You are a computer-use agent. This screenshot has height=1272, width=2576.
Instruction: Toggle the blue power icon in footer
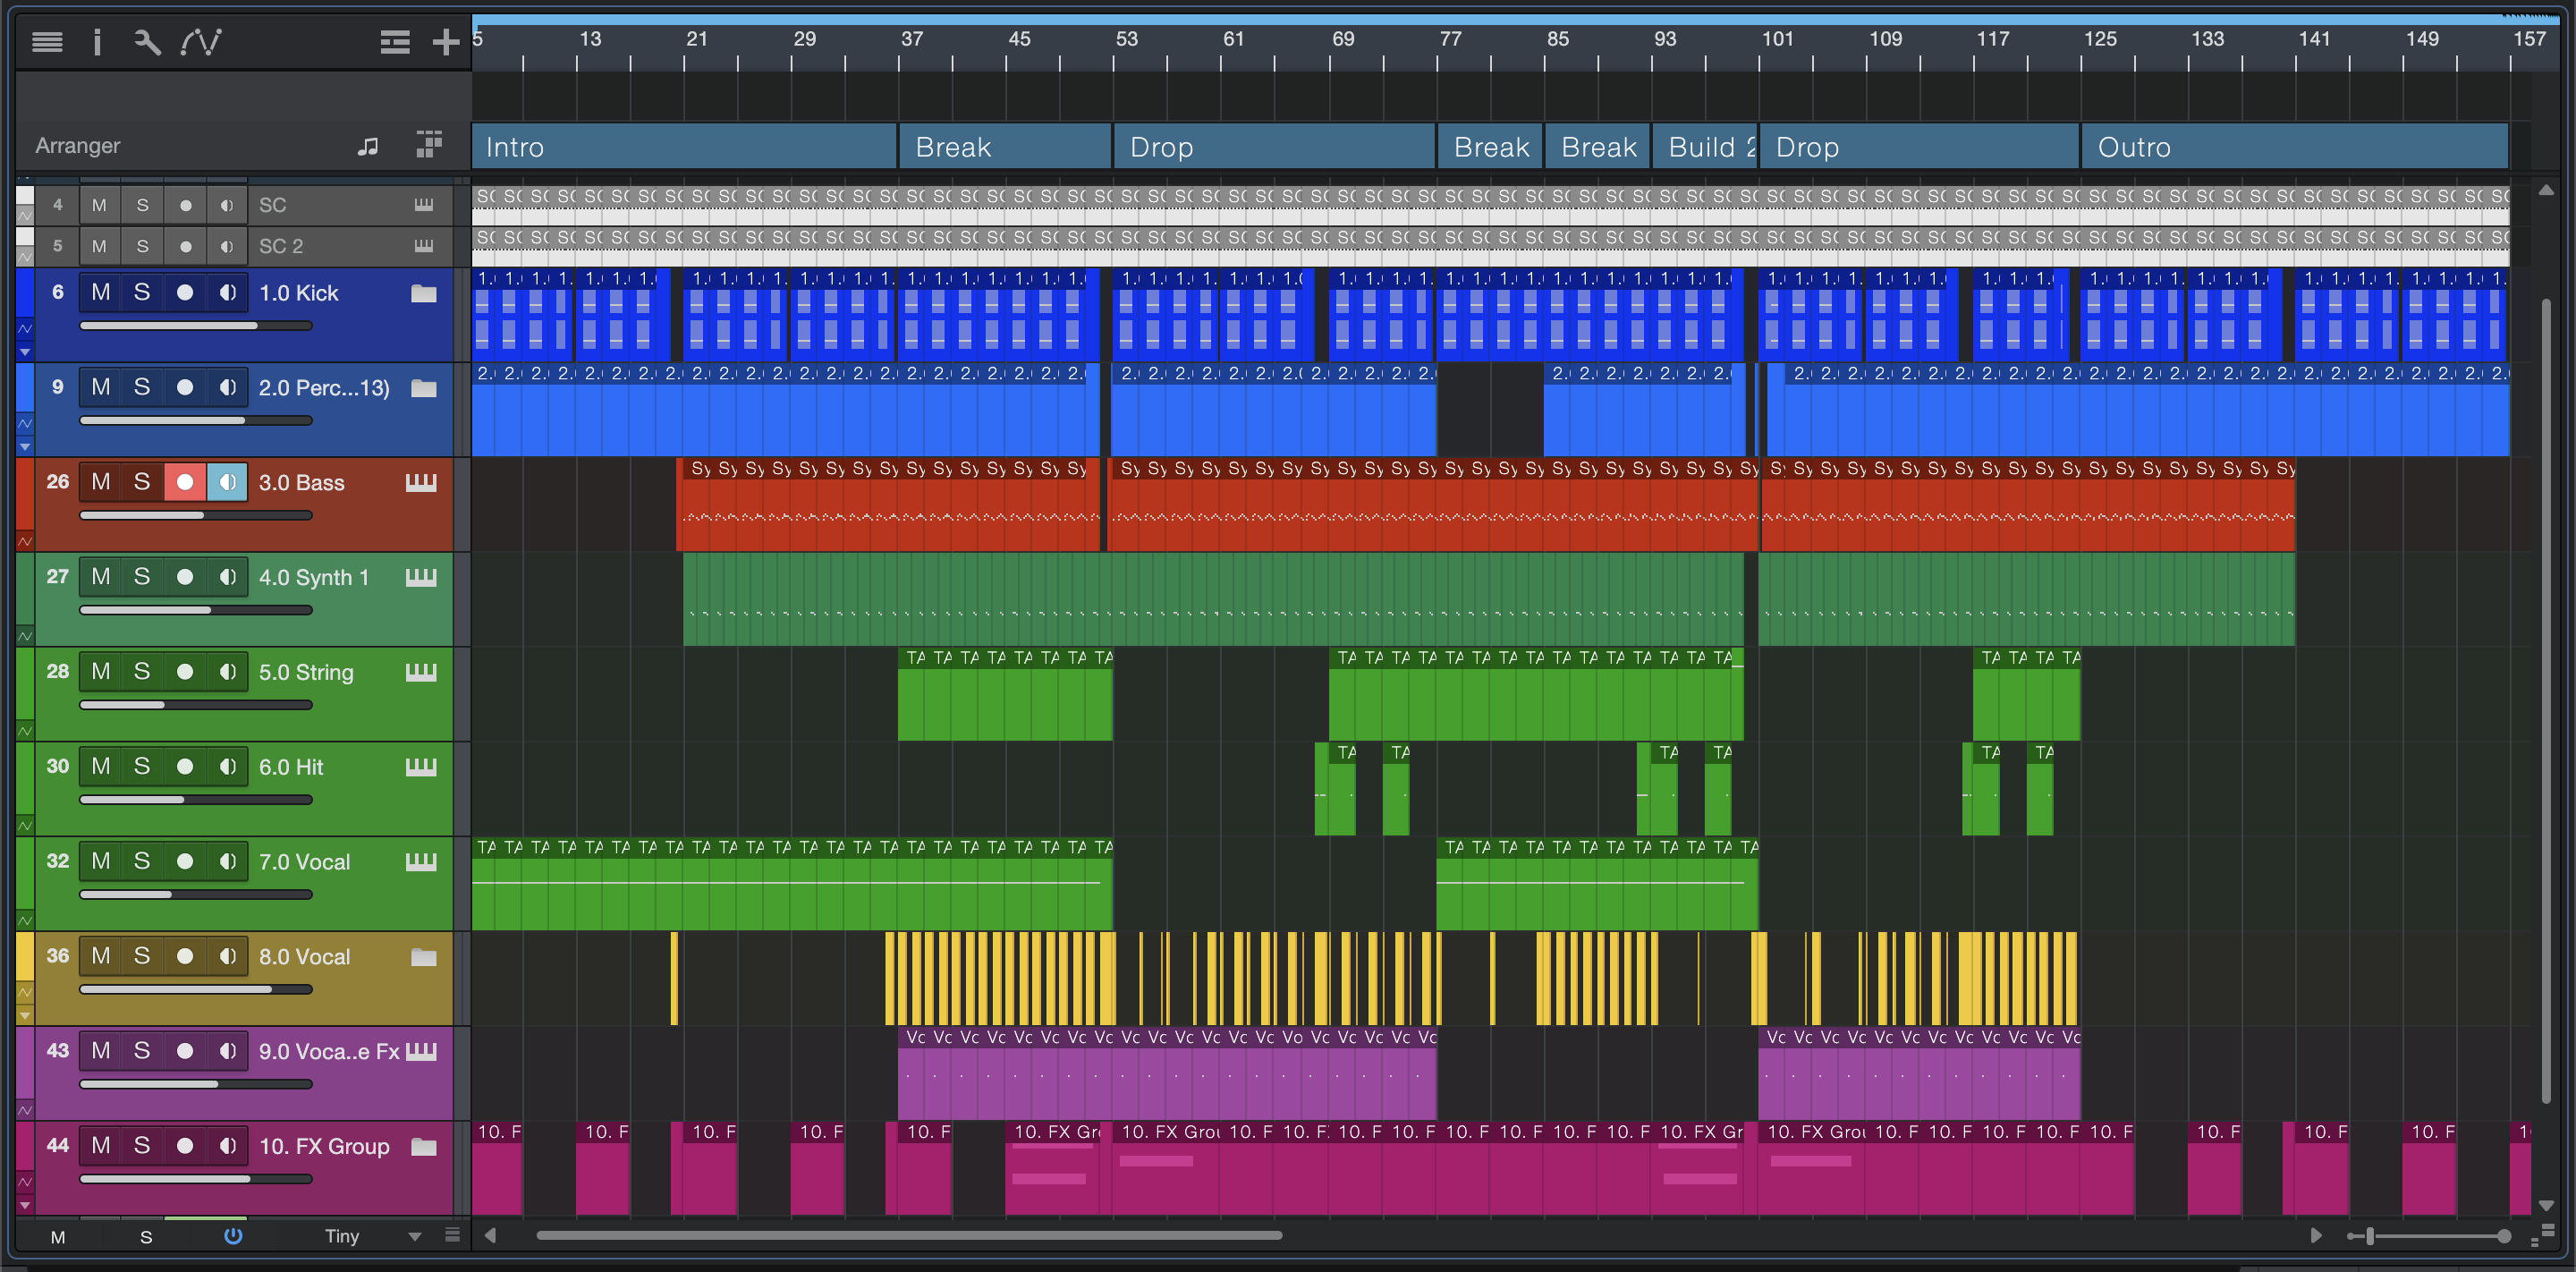pos(233,1236)
